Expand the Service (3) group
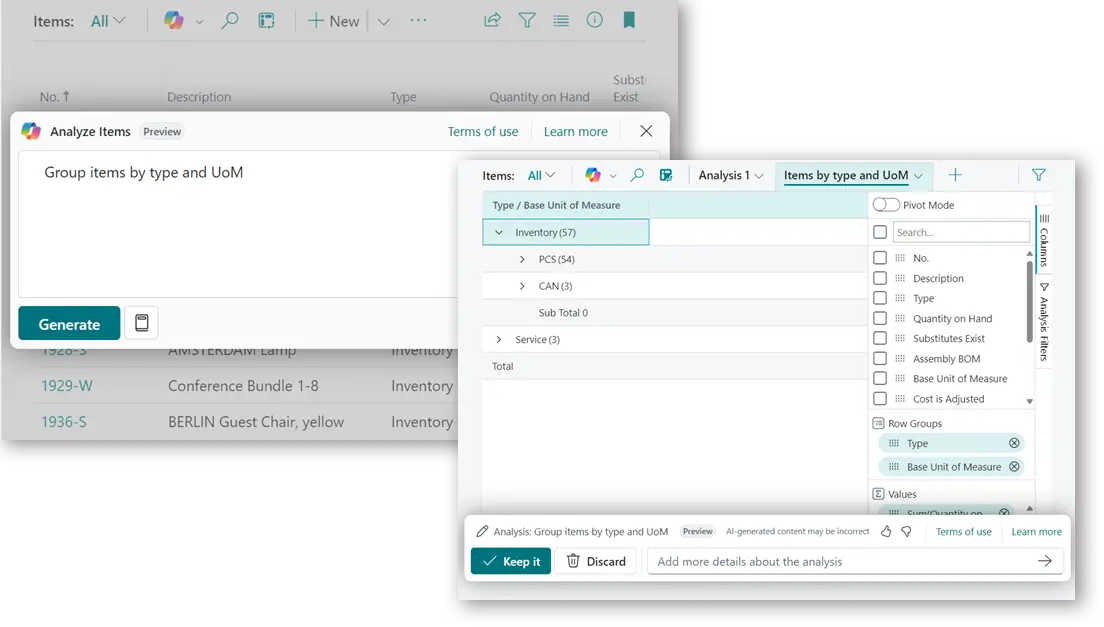 coord(498,339)
